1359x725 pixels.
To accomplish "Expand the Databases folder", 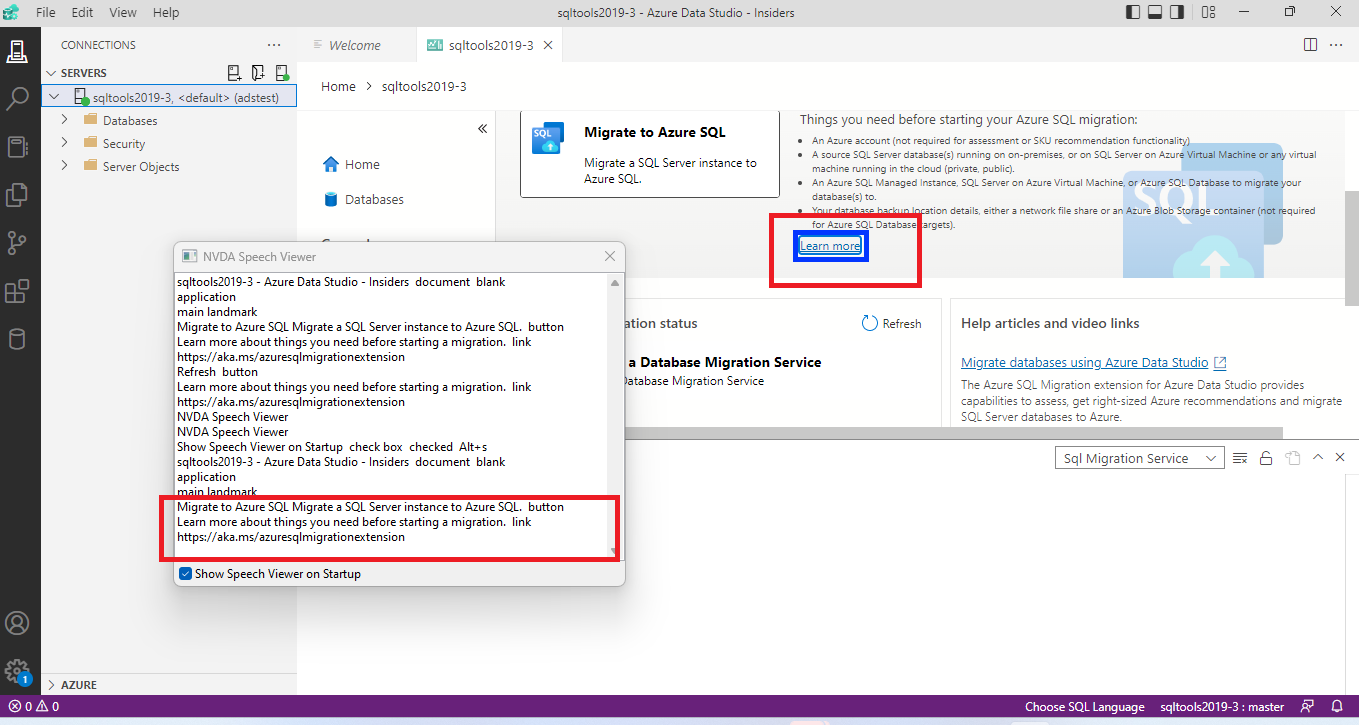I will click(64, 119).
